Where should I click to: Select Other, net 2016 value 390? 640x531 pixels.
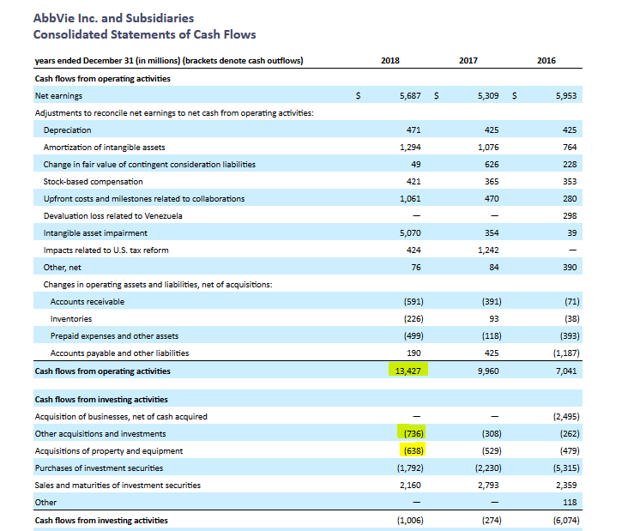point(570,267)
